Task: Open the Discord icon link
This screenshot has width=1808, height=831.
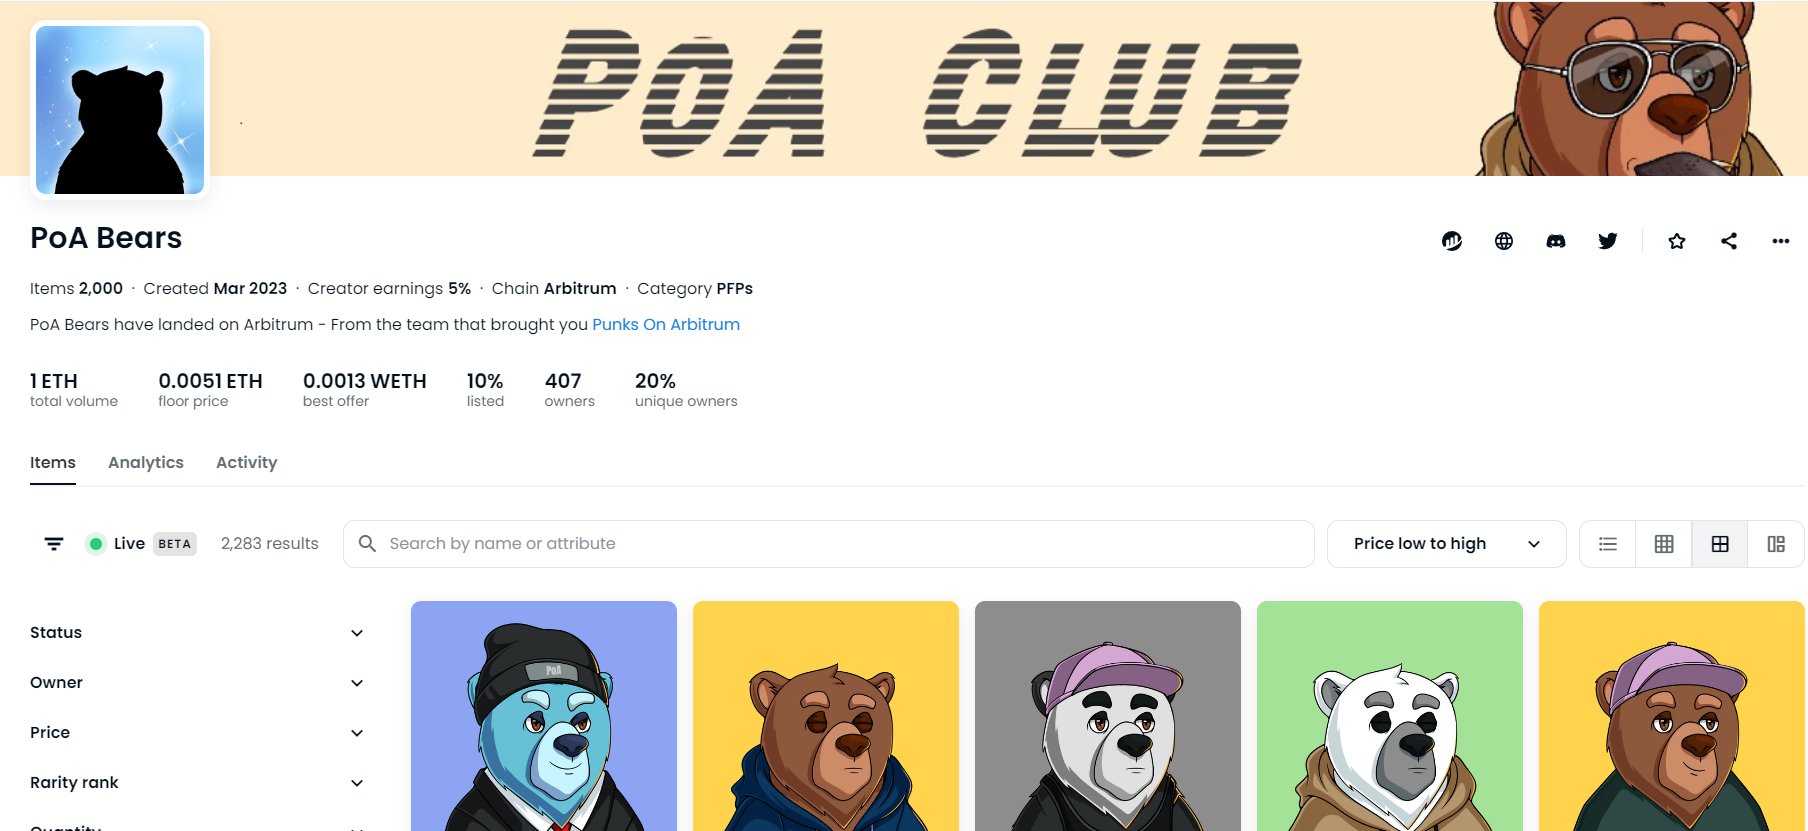Action: coord(1556,241)
